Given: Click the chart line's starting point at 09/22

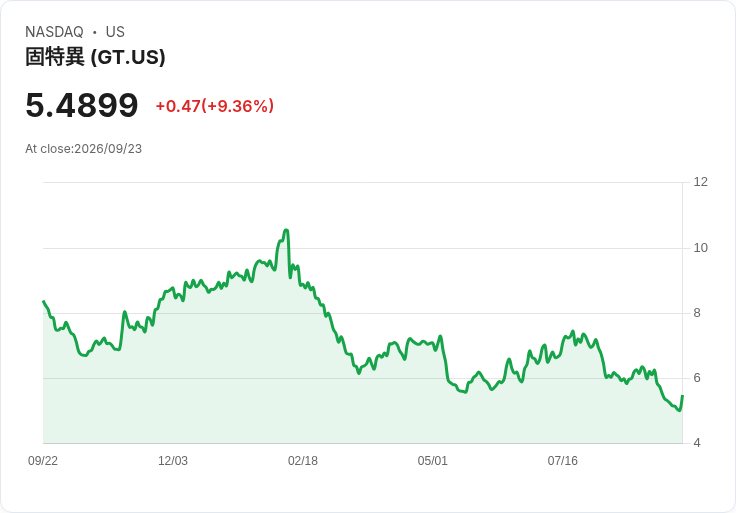Looking at the screenshot, I should pos(44,301).
